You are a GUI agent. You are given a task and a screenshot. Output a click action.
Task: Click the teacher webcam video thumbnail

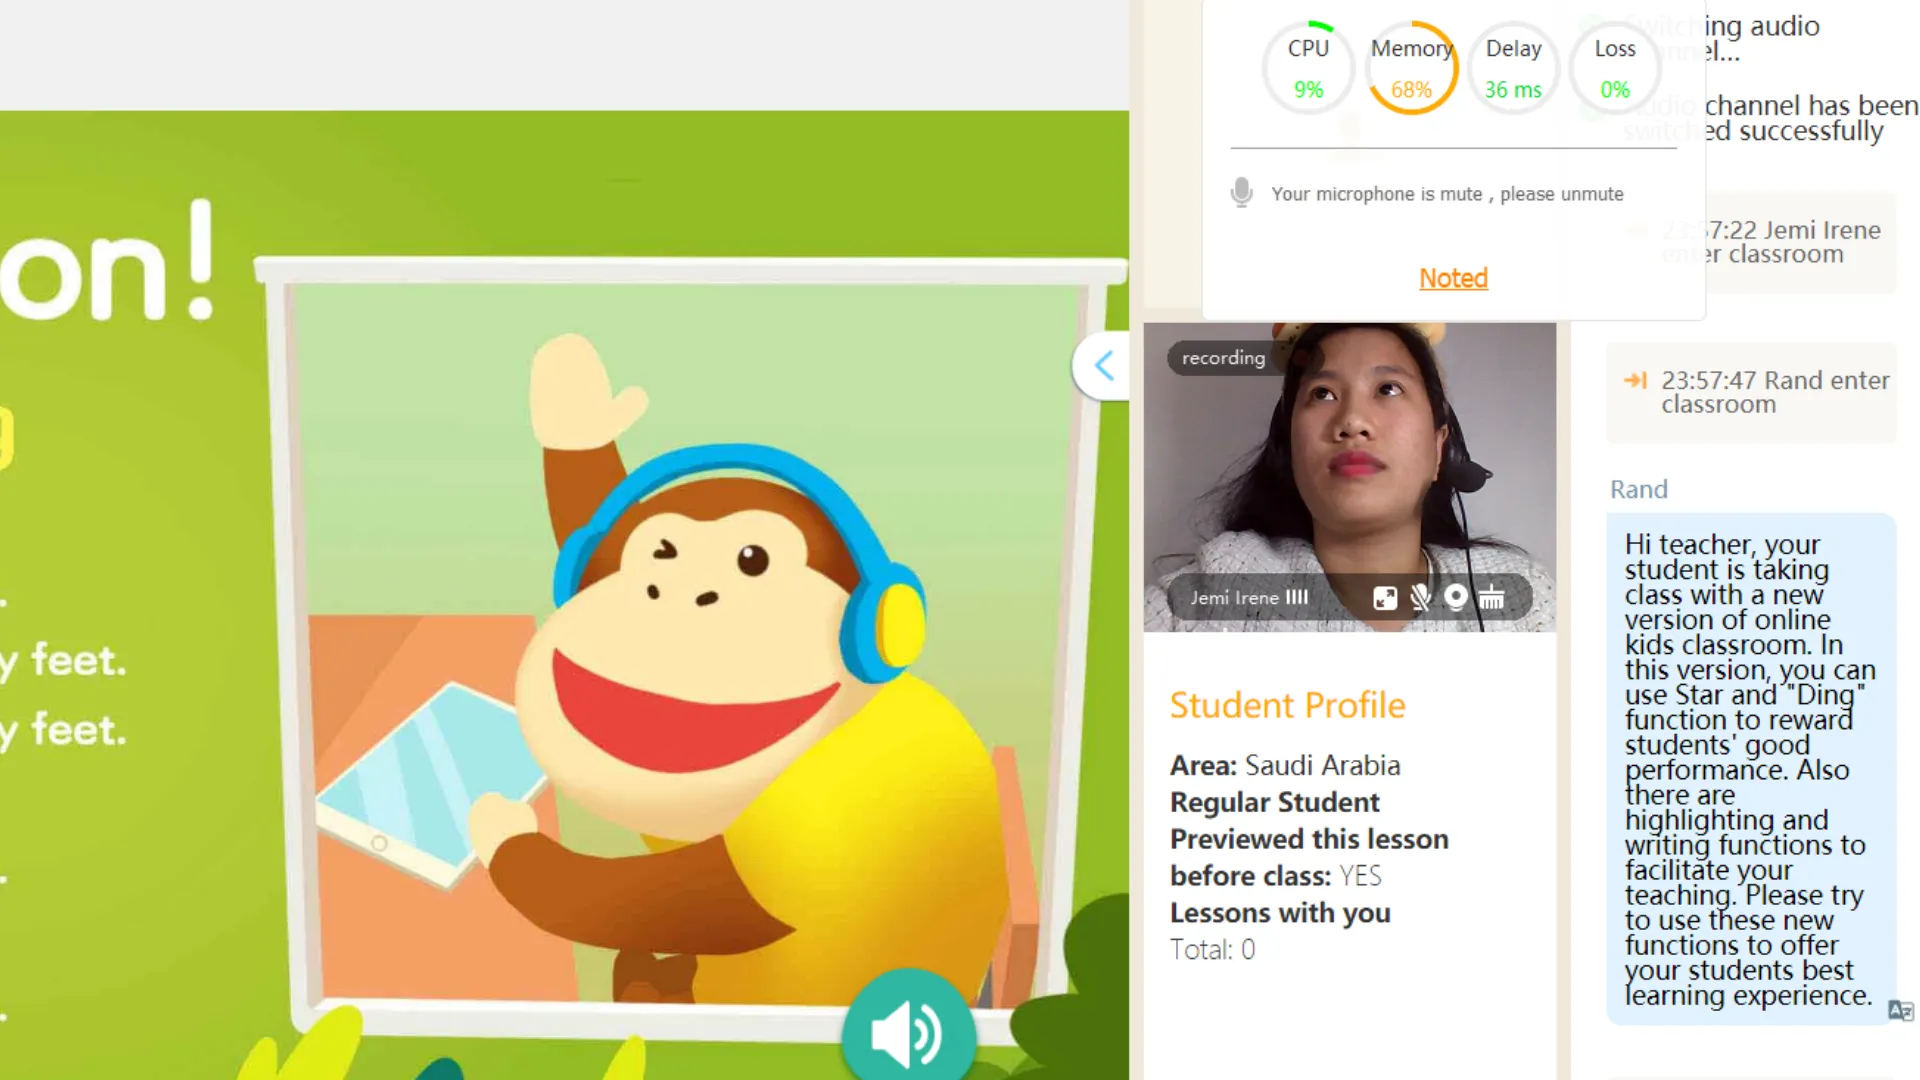[x=1350, y=477]
